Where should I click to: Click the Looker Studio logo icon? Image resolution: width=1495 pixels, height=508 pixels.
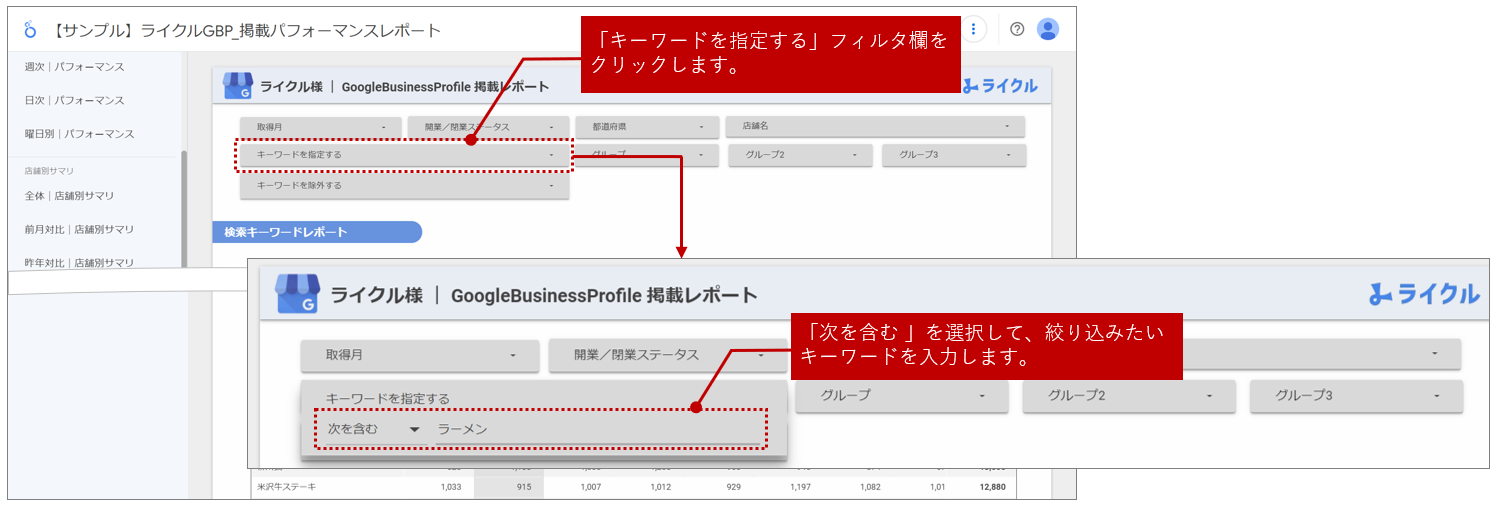point(28,30)
